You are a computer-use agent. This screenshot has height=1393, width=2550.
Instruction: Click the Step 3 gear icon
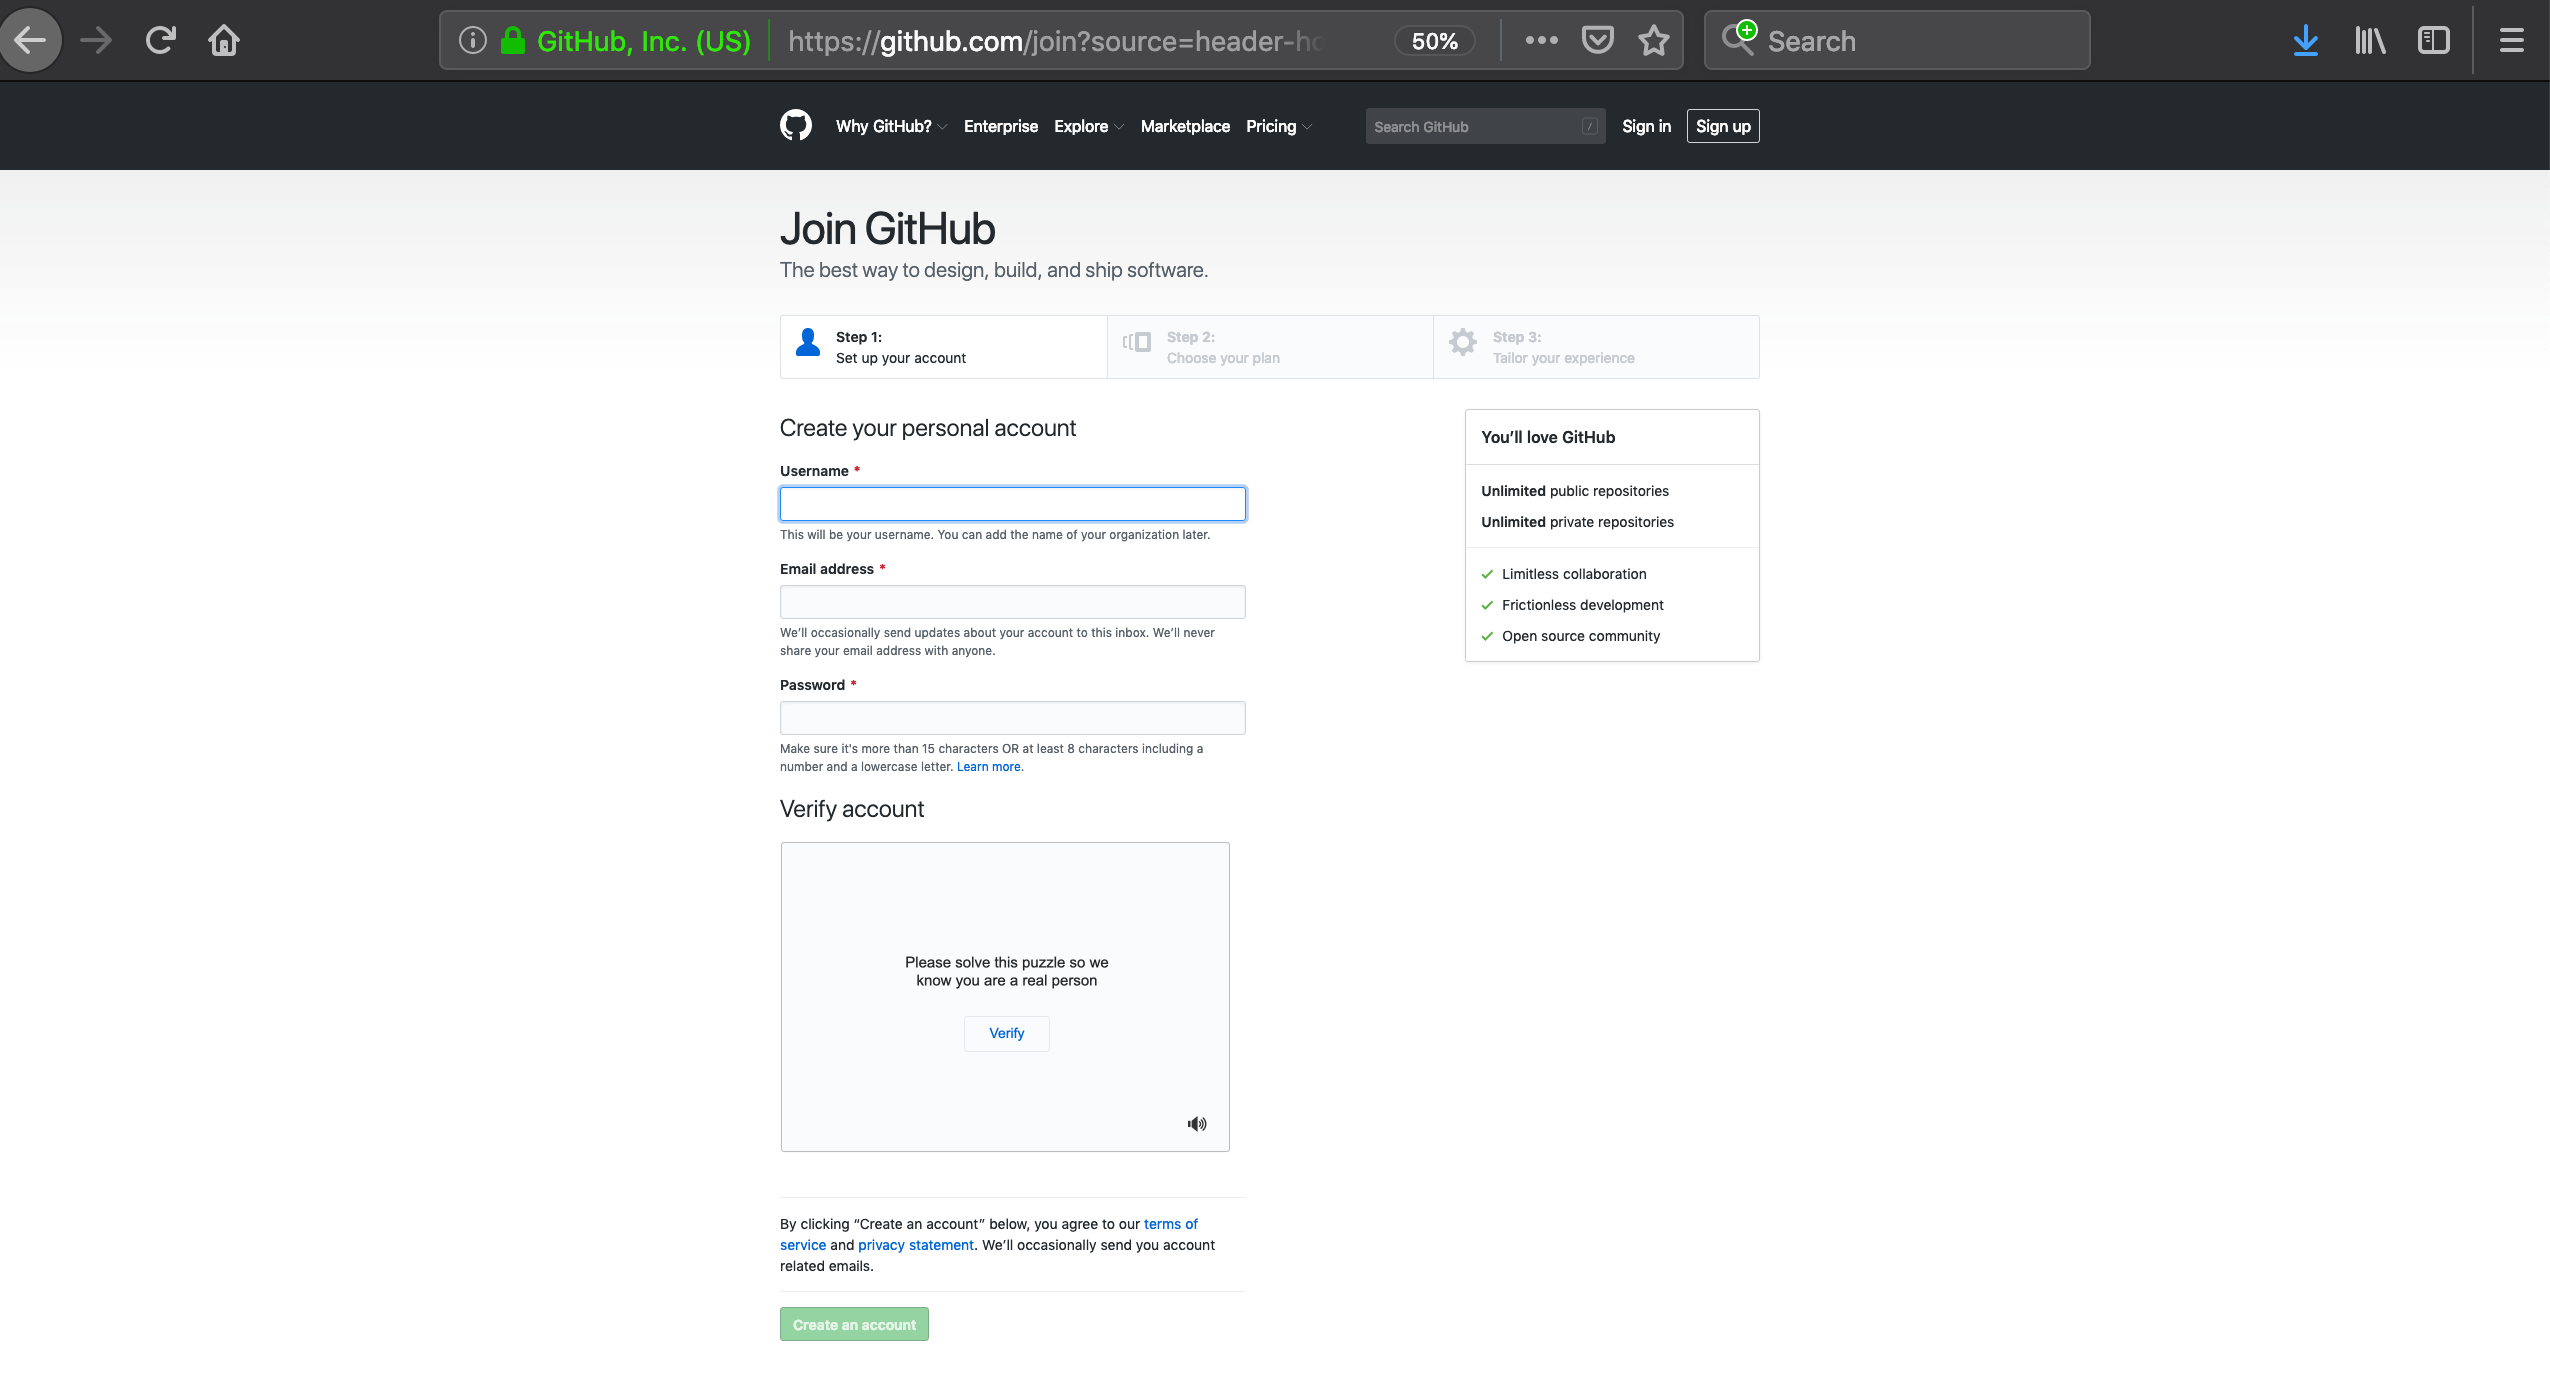(1463, 342)
